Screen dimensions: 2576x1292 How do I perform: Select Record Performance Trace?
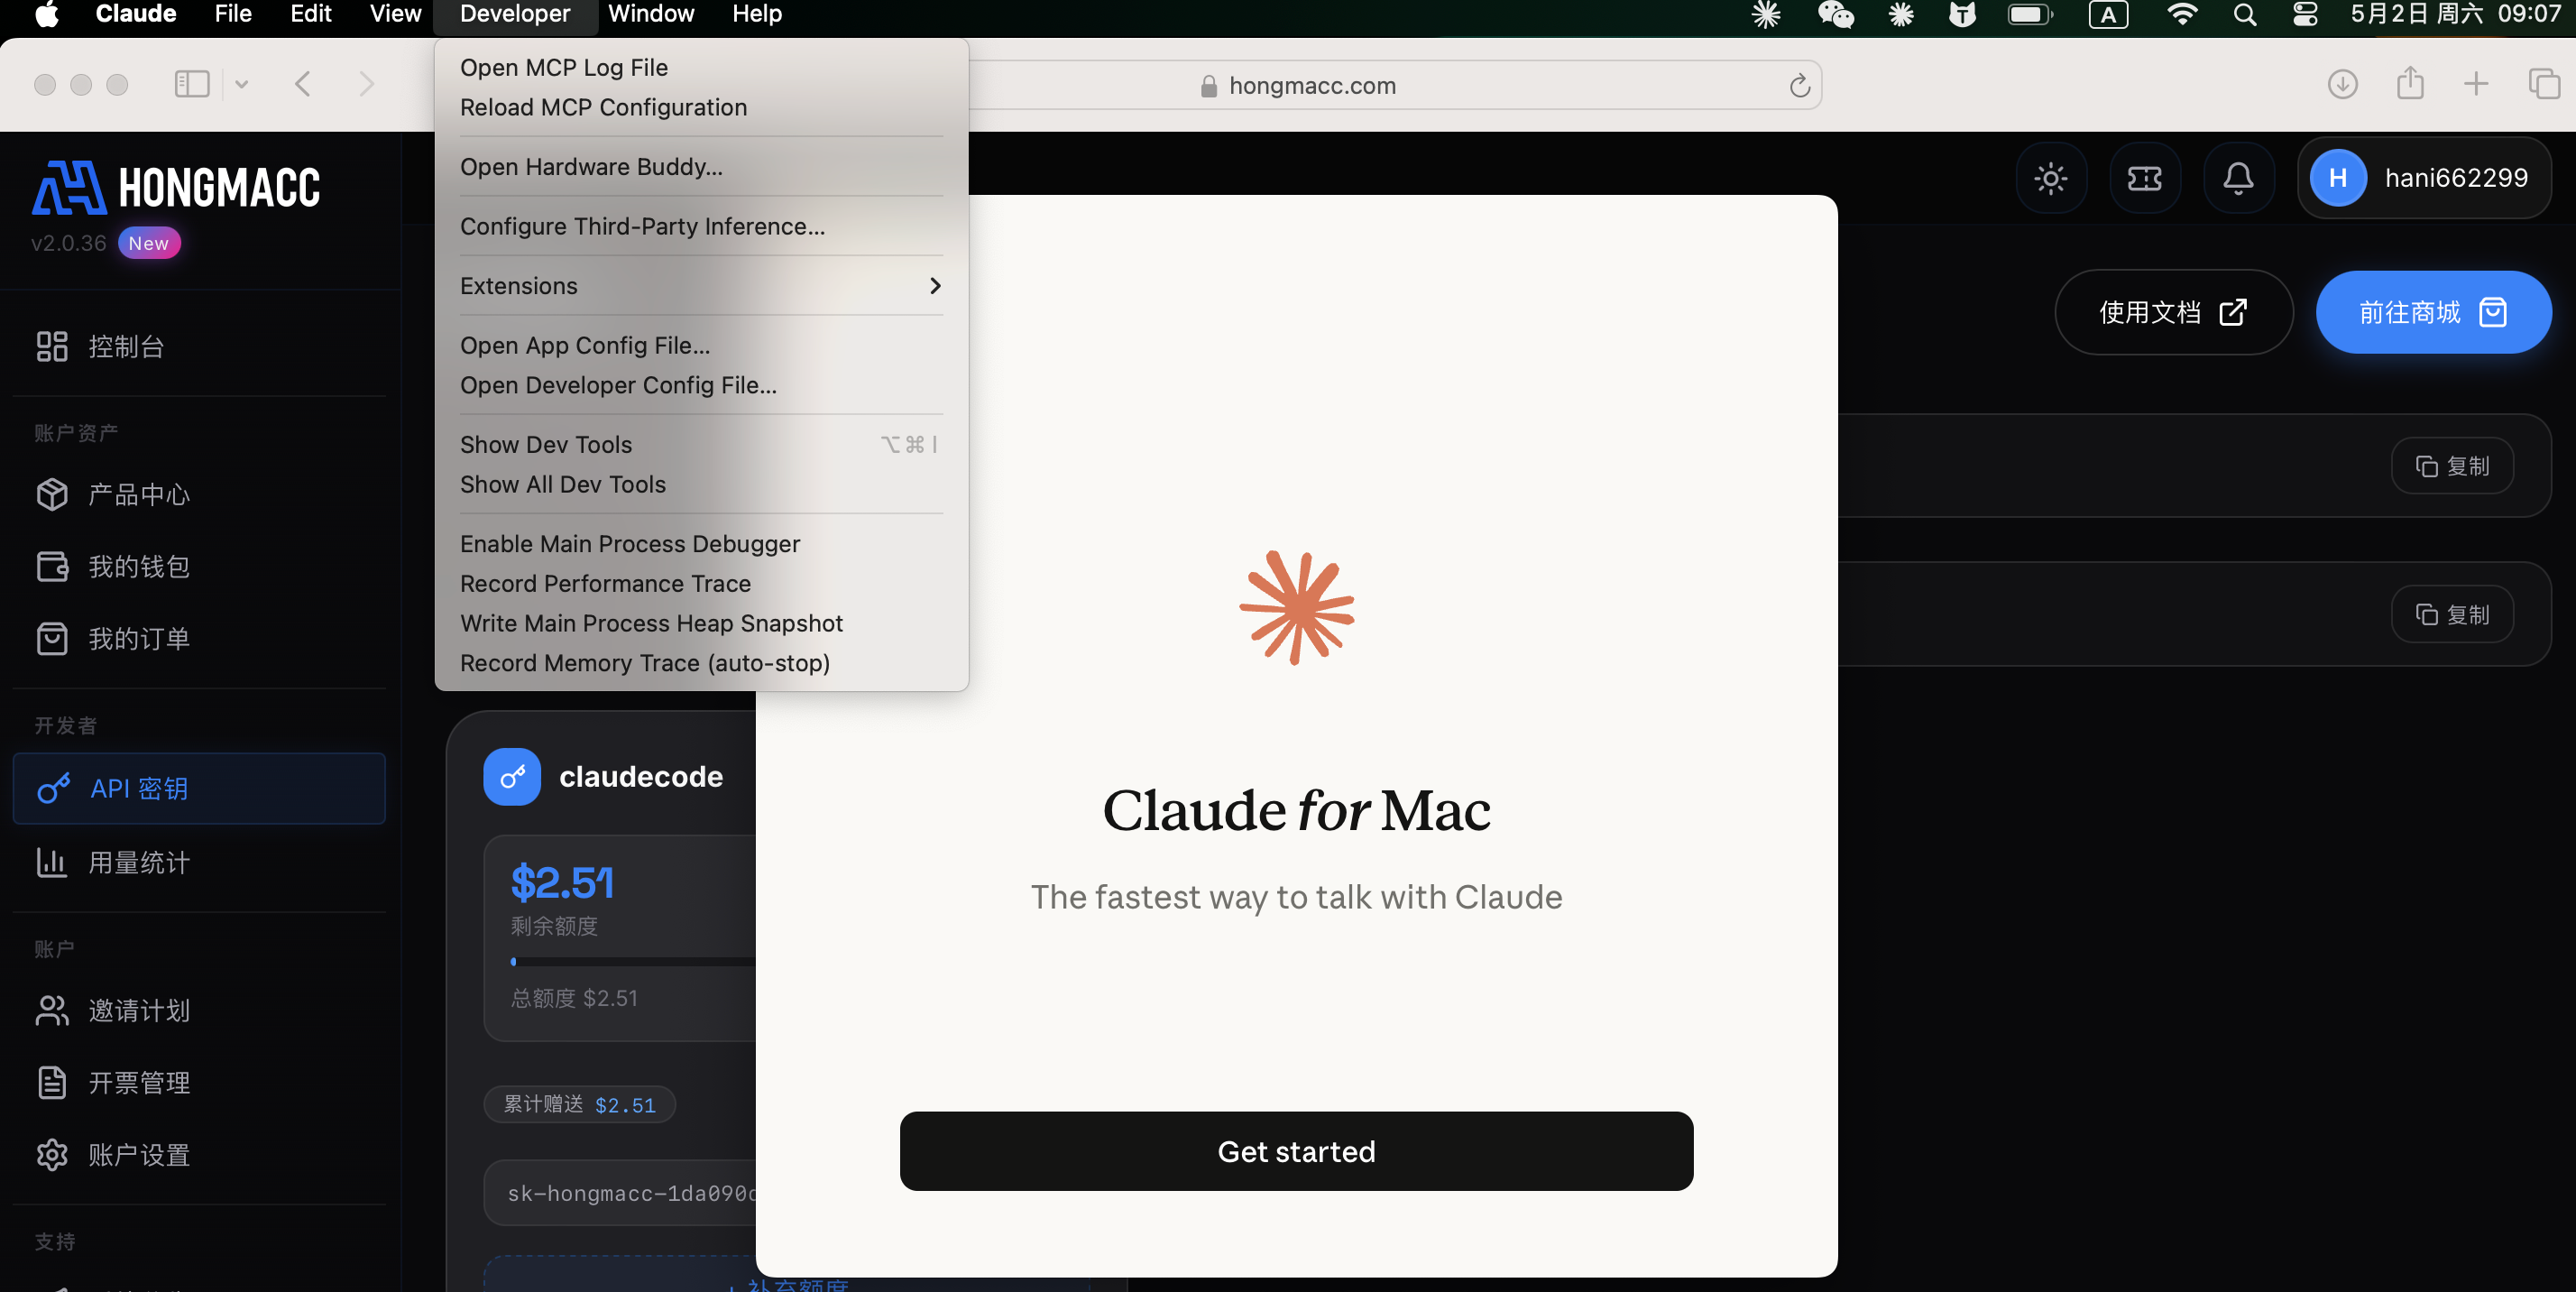click(701, 584)
